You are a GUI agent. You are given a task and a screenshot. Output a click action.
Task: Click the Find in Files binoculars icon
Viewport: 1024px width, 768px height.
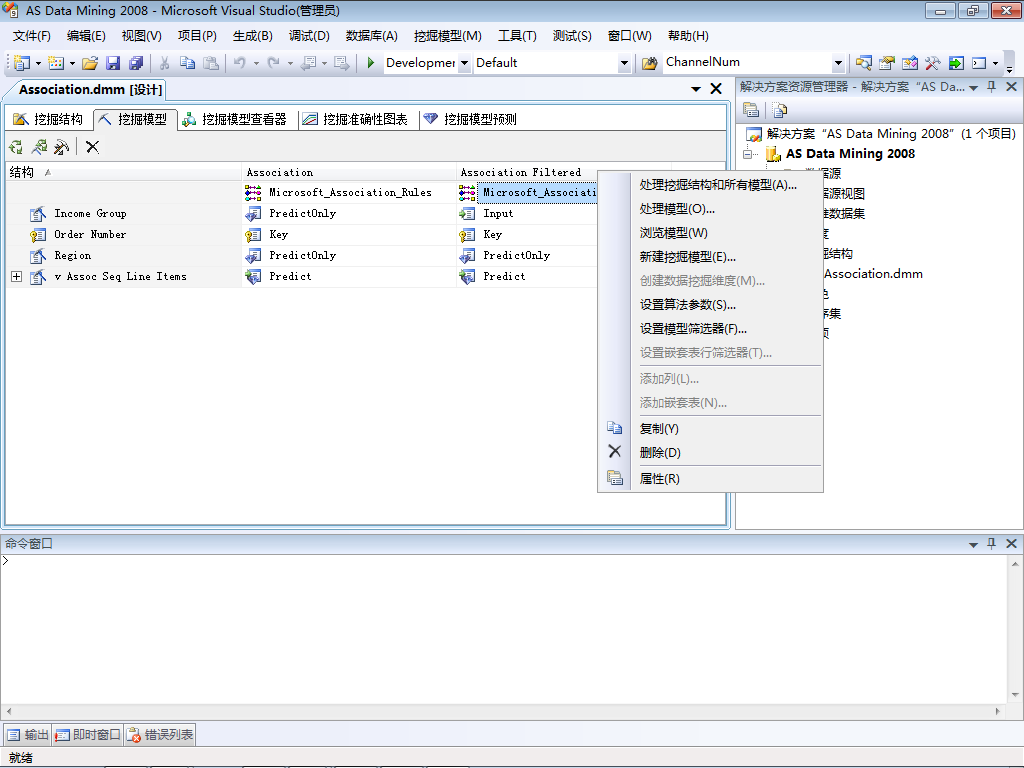pos(649,63)
